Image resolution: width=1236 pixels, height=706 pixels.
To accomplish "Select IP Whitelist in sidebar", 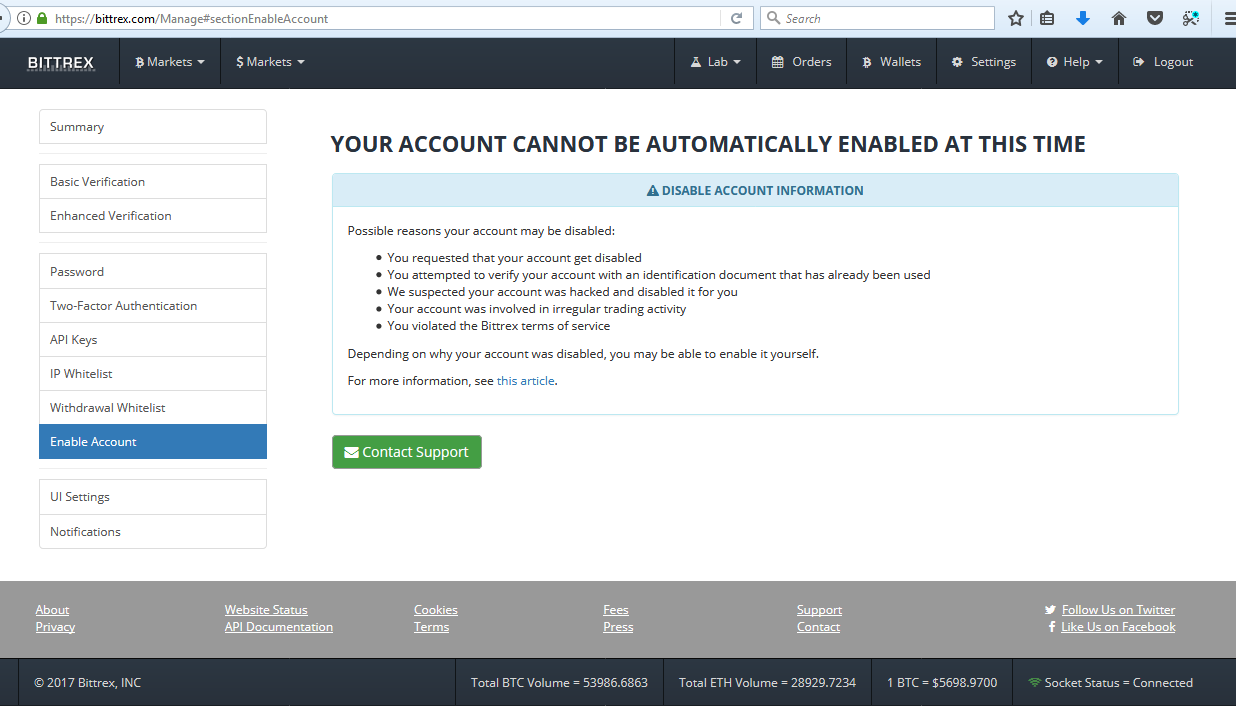I will [x=153, y=374].
